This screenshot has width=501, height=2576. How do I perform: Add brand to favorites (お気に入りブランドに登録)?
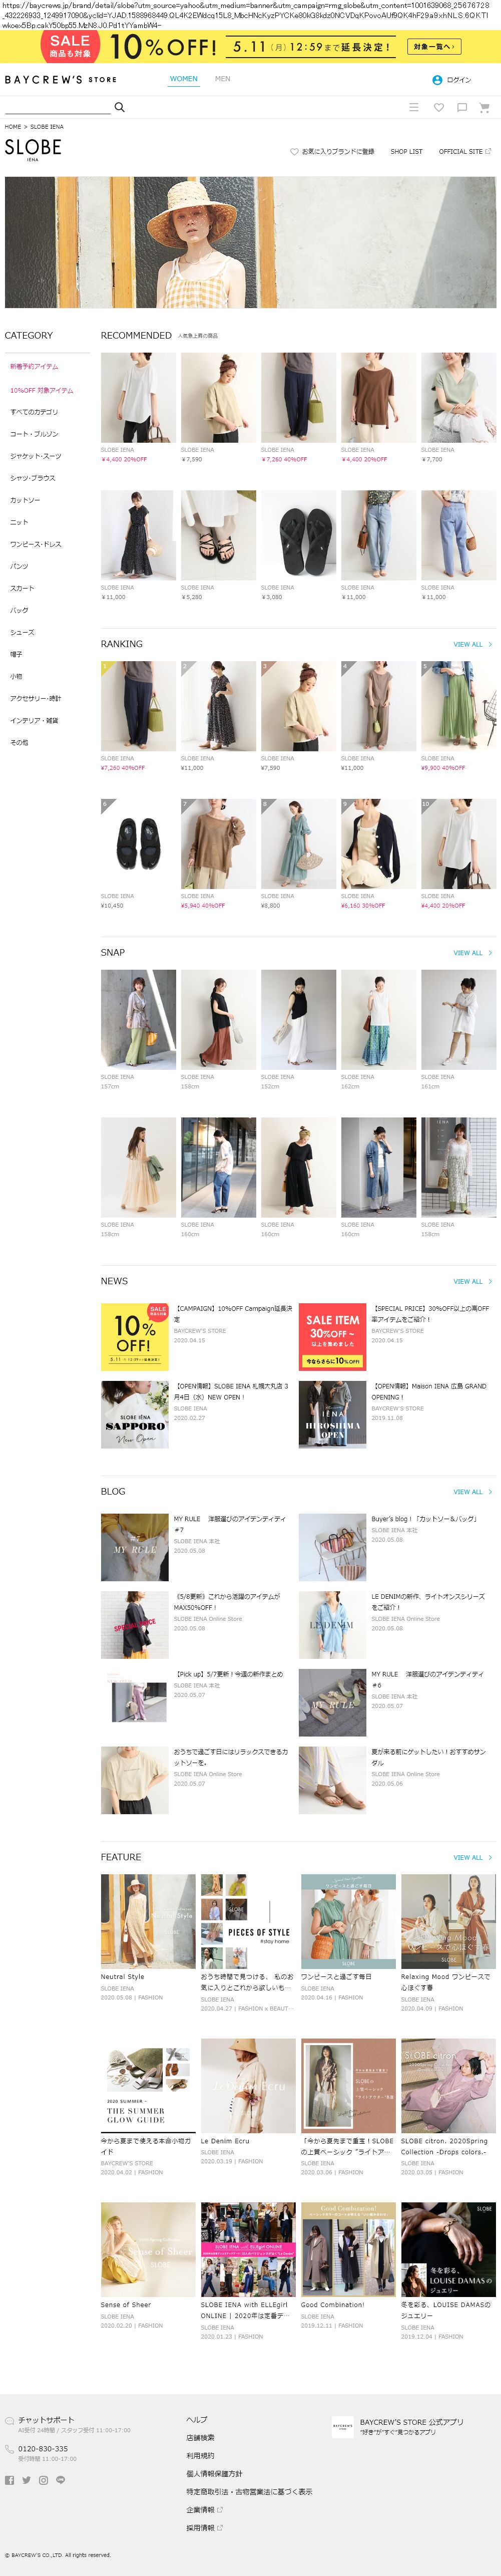pyautogui.click(x=332, y=152)
